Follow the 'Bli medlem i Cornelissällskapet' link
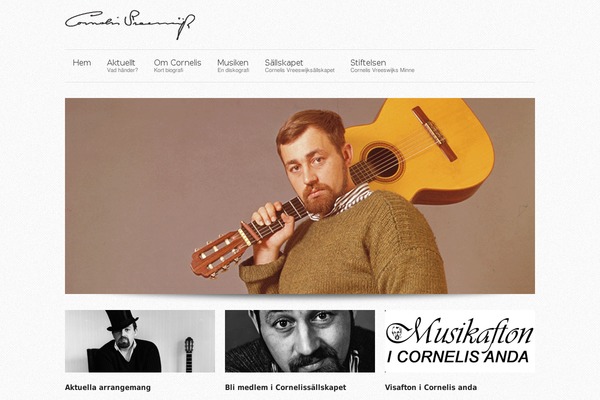The height and width of the screenshot is (400, 600). click(285, 387)
